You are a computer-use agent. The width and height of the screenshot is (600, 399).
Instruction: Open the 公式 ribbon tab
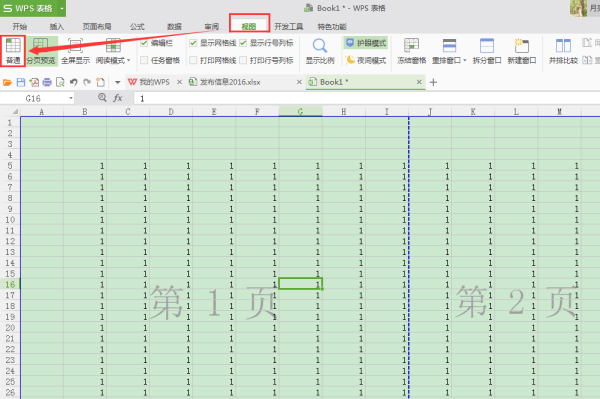pyautogui.click(x=137, y=26)
